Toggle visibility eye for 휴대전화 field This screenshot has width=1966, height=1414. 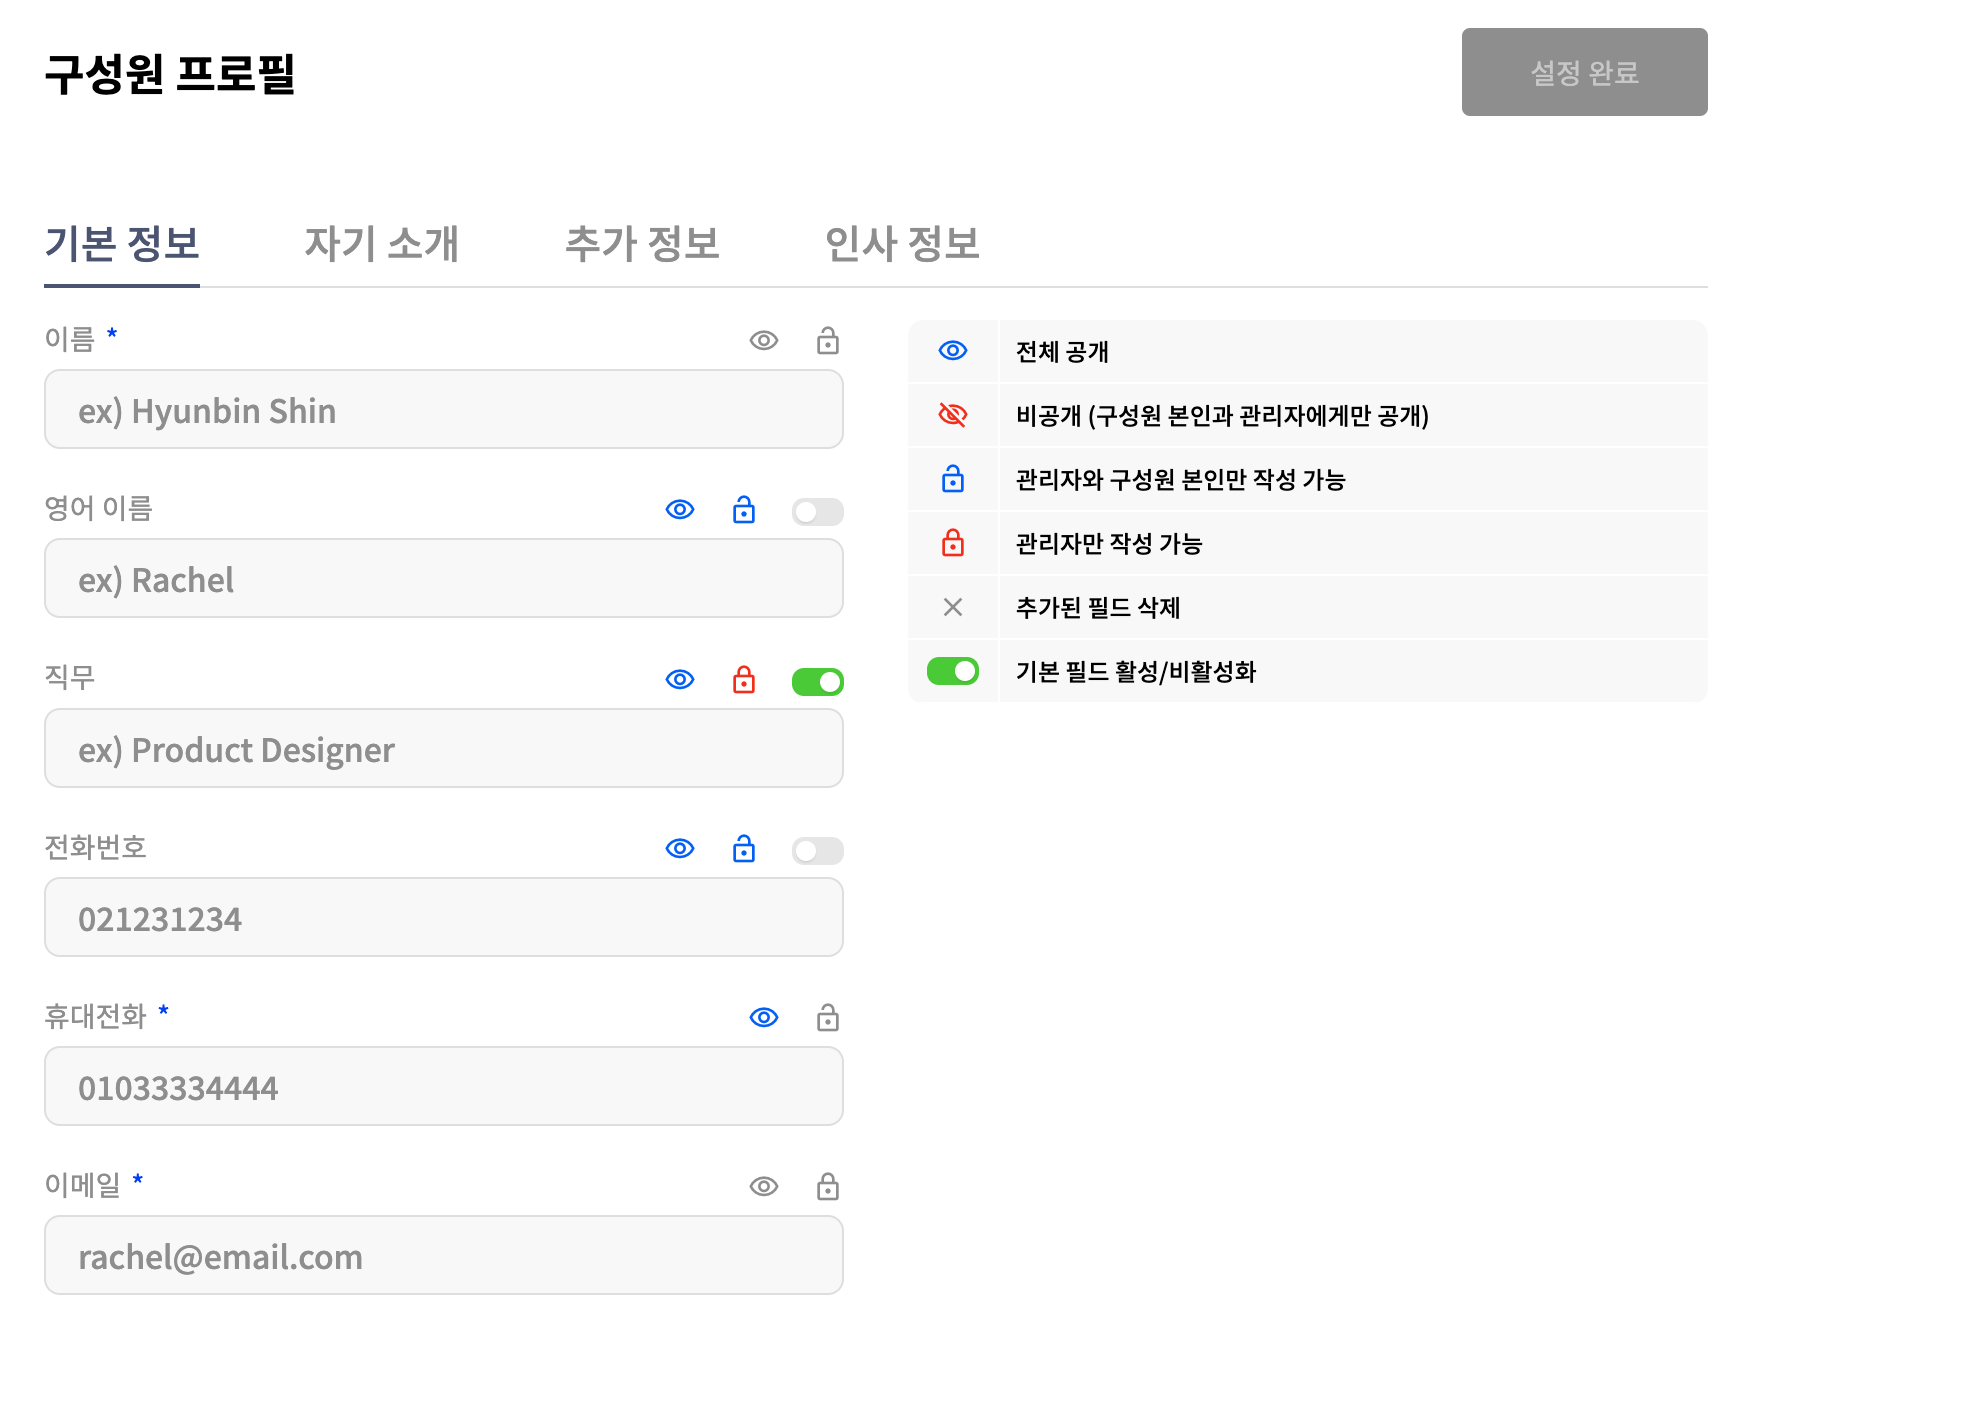763,1018
